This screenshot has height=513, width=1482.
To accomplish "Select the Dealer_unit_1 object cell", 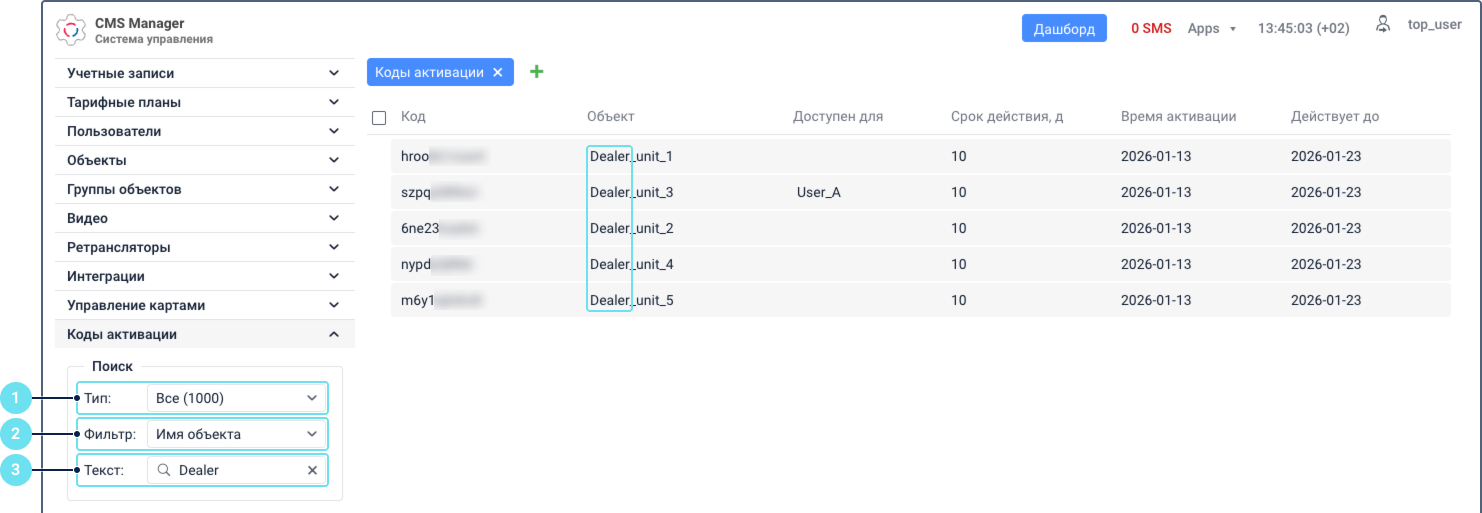I will (631, 156).
